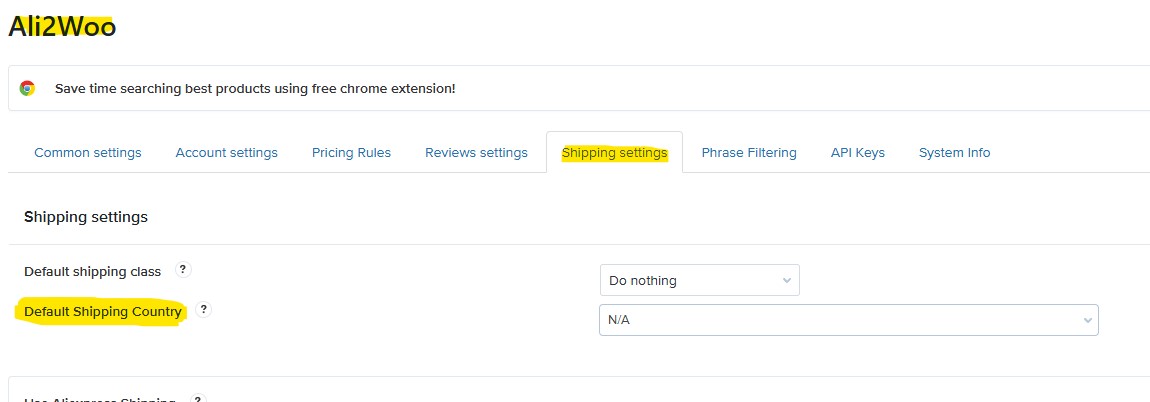Open the Phrase Filtering tab
1150x402 pixels.
click(x=749, y=153)
